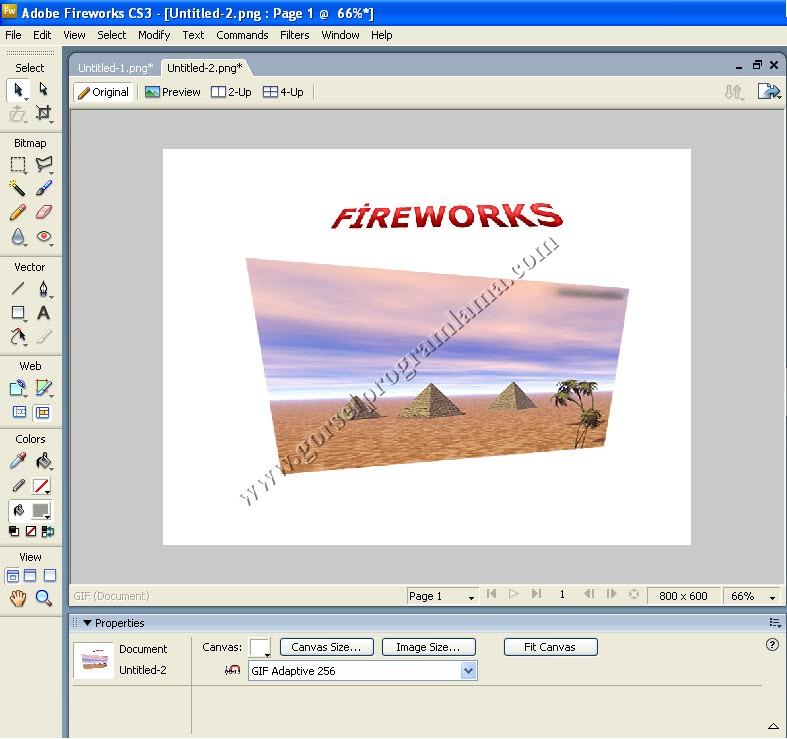Viewport: 787px width, 739px height.
Task: Pick the Pen tool in Vector section
Action: (x=43, y=290)
